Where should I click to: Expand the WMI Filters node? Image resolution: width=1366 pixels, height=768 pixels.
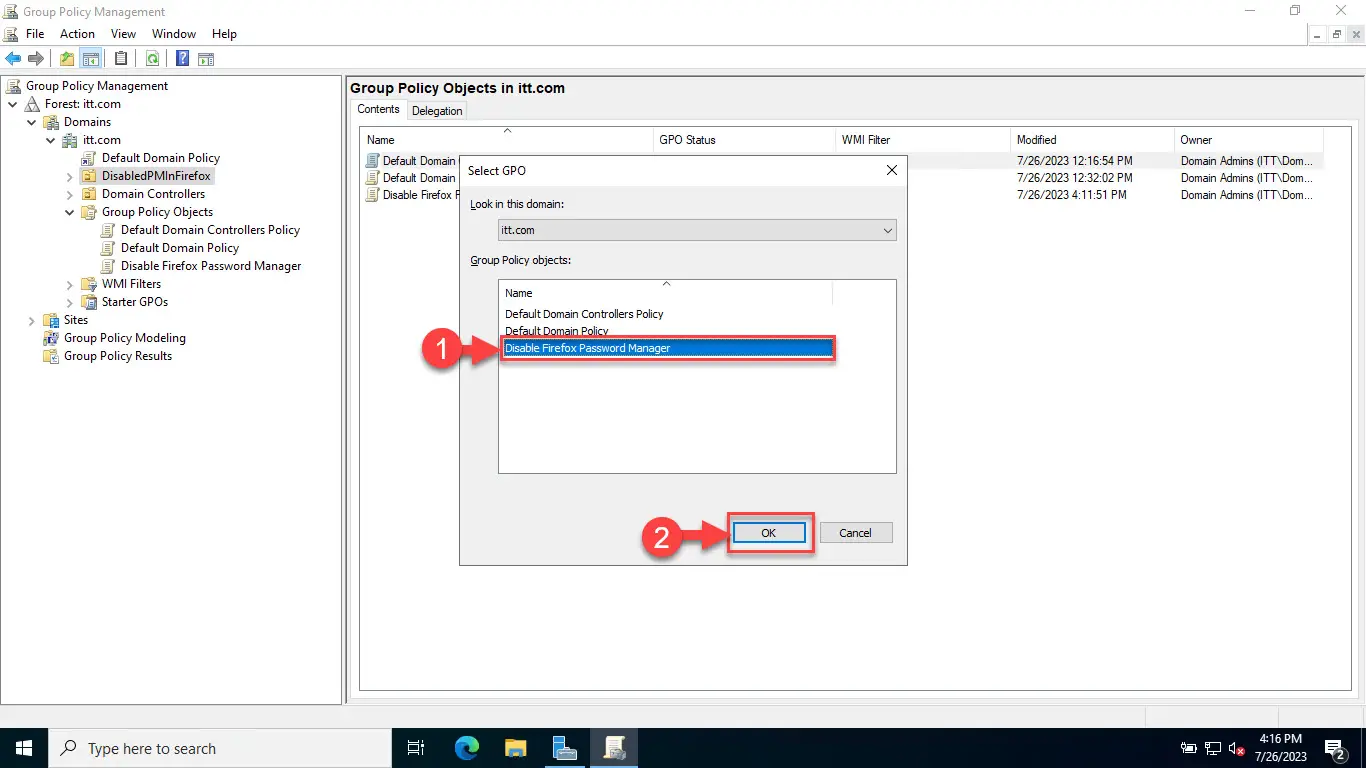click(x=70, y=284)
